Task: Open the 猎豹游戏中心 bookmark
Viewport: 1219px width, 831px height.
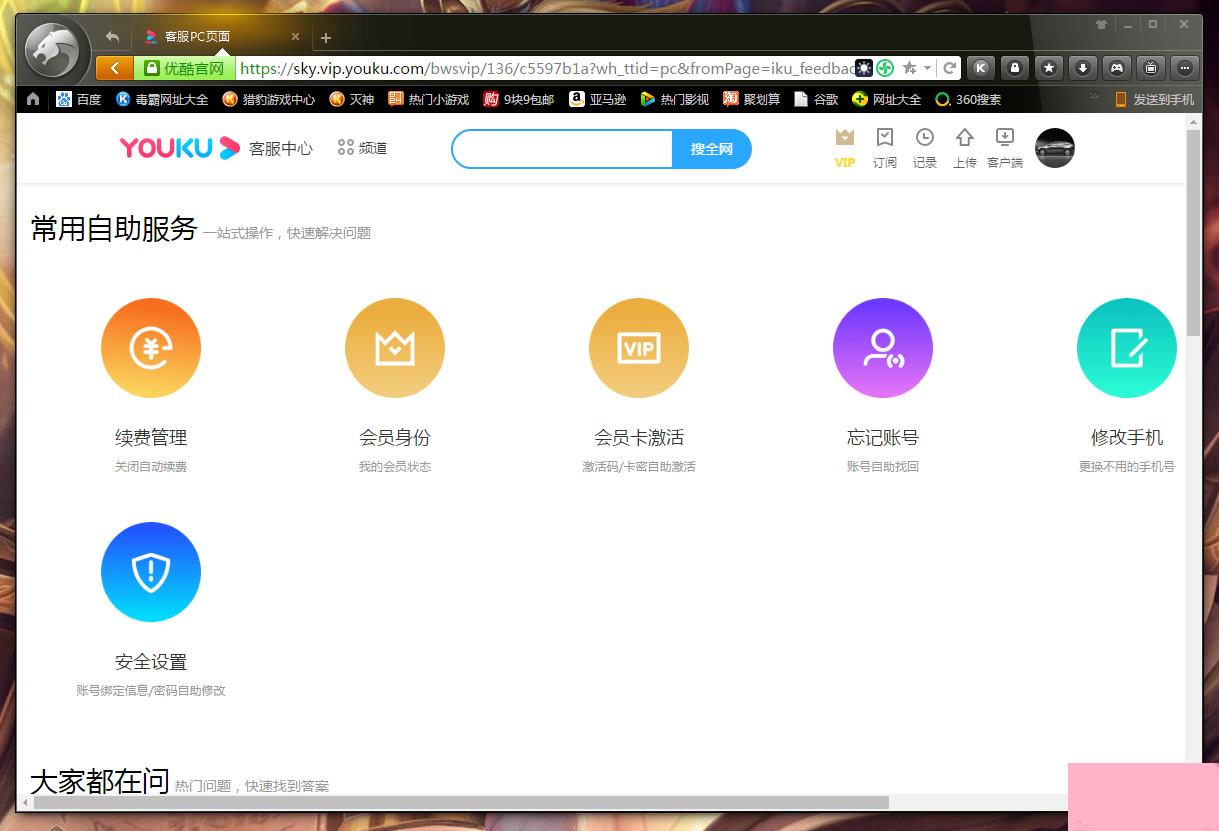Action: click(x=269, y=99)
